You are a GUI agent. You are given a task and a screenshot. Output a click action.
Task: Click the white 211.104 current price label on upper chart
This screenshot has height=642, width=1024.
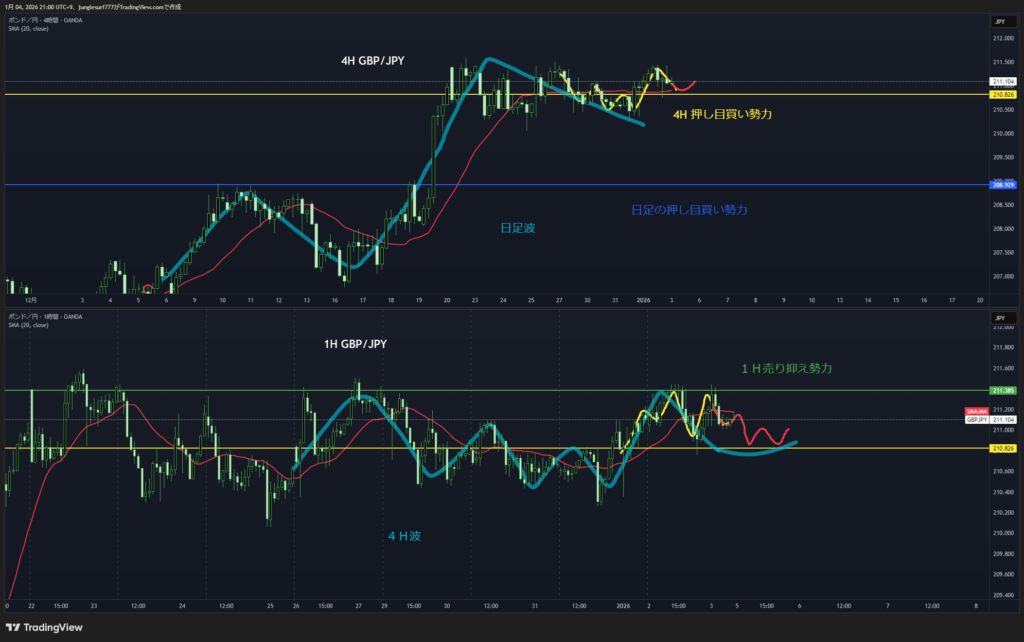pyautogui.click(x=1002, y=81)
